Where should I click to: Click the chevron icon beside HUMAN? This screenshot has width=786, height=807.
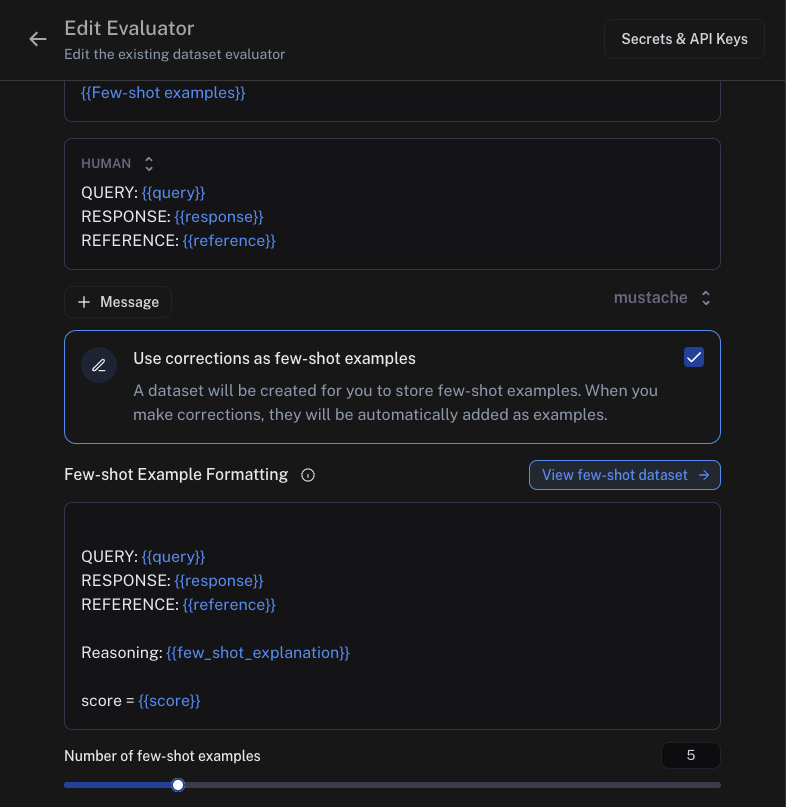(147, 163)
